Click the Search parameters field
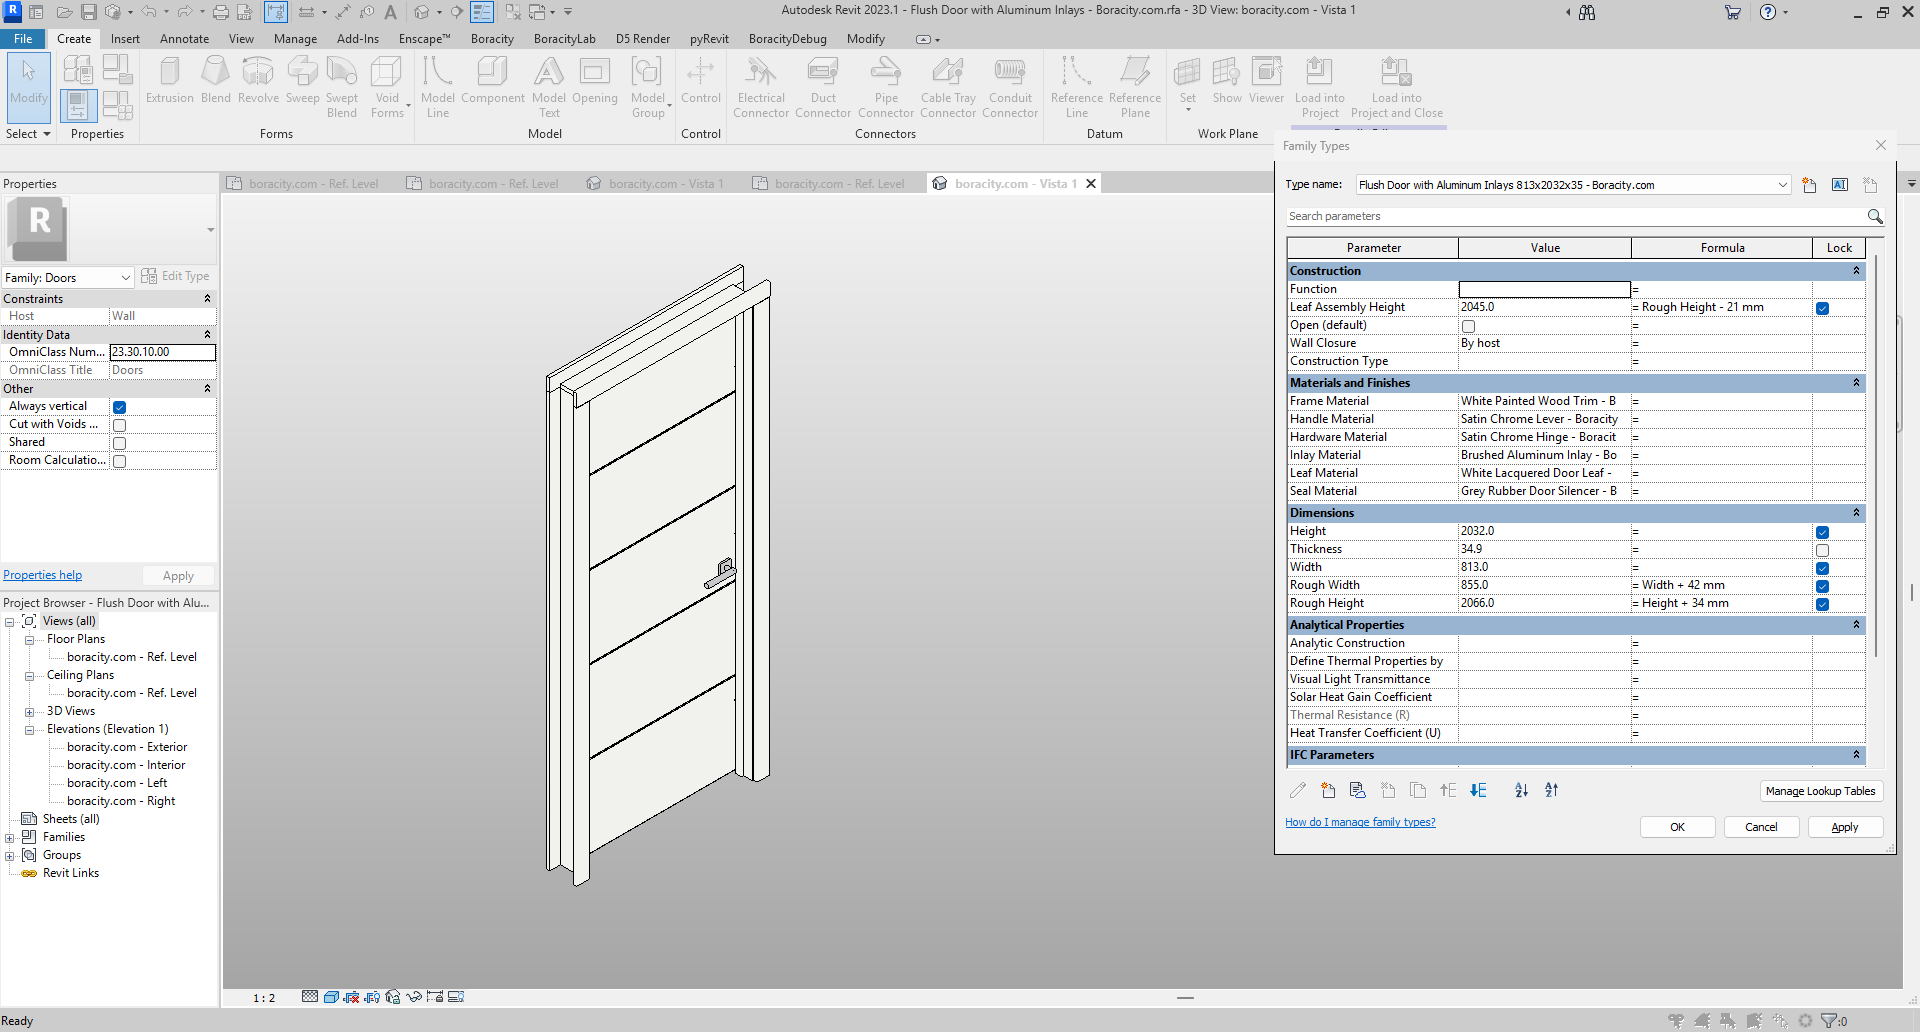This screenshot has width=1920, height=1032. tap(1575, 216)
